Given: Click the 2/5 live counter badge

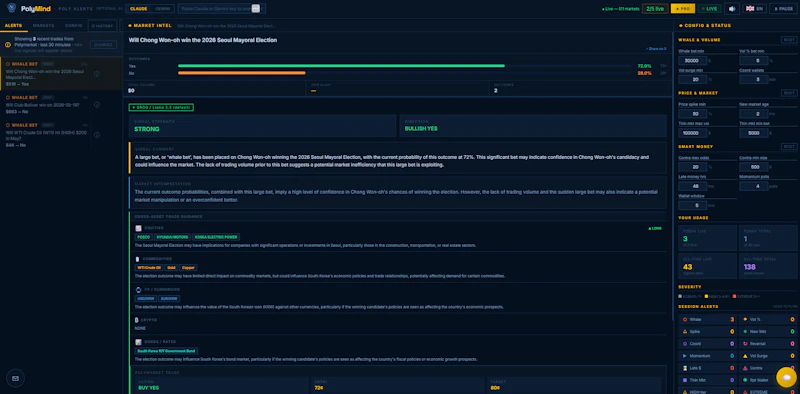Looking at the screenshot, I should coord(655,9).
